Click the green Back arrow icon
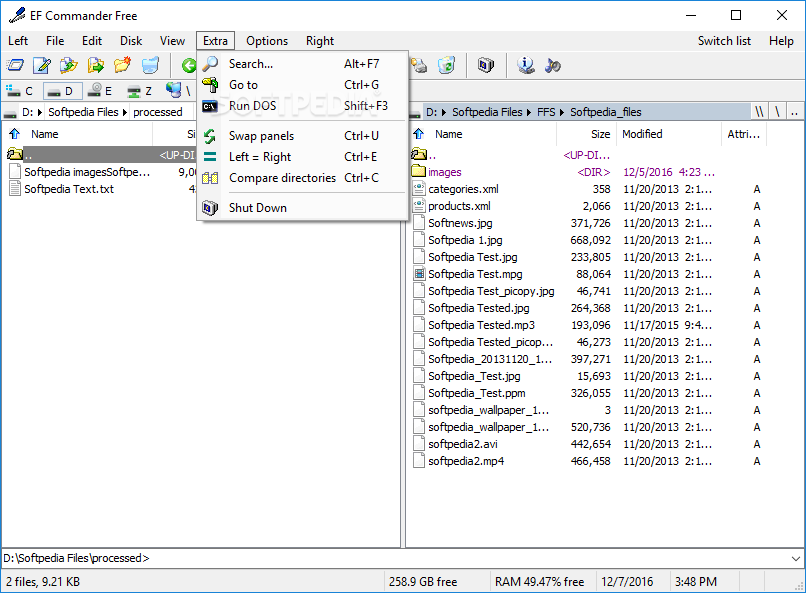The height and width of the screenshot is (593, 806). (x=189, y=65)
